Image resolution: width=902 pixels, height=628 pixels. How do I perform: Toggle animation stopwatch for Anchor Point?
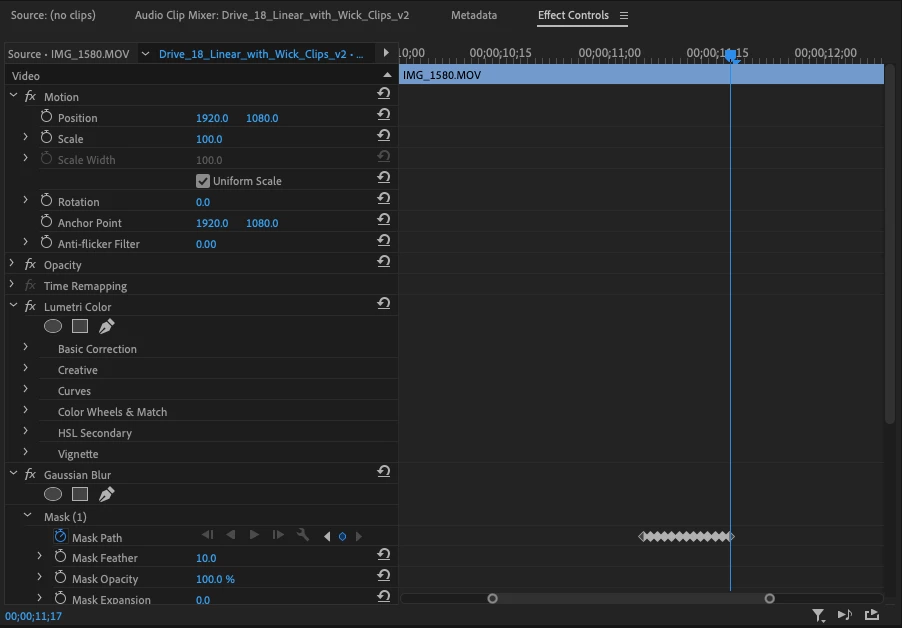coord(47,221)
